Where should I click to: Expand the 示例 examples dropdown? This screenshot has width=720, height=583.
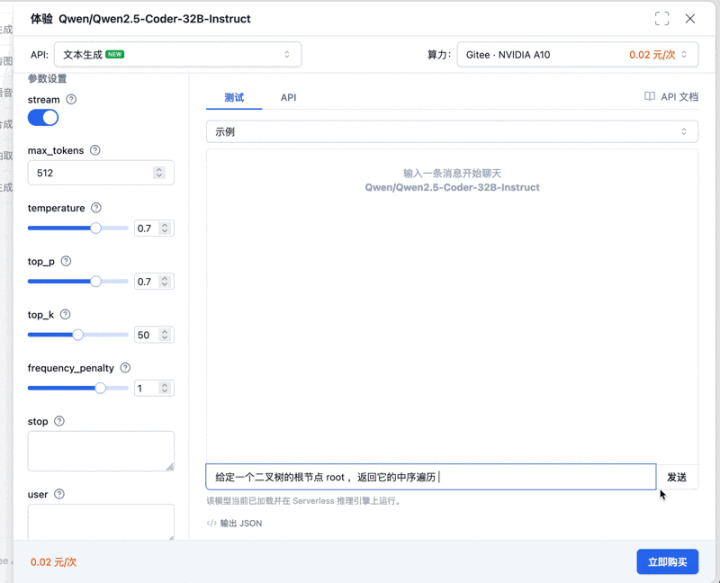coord(452,132)
